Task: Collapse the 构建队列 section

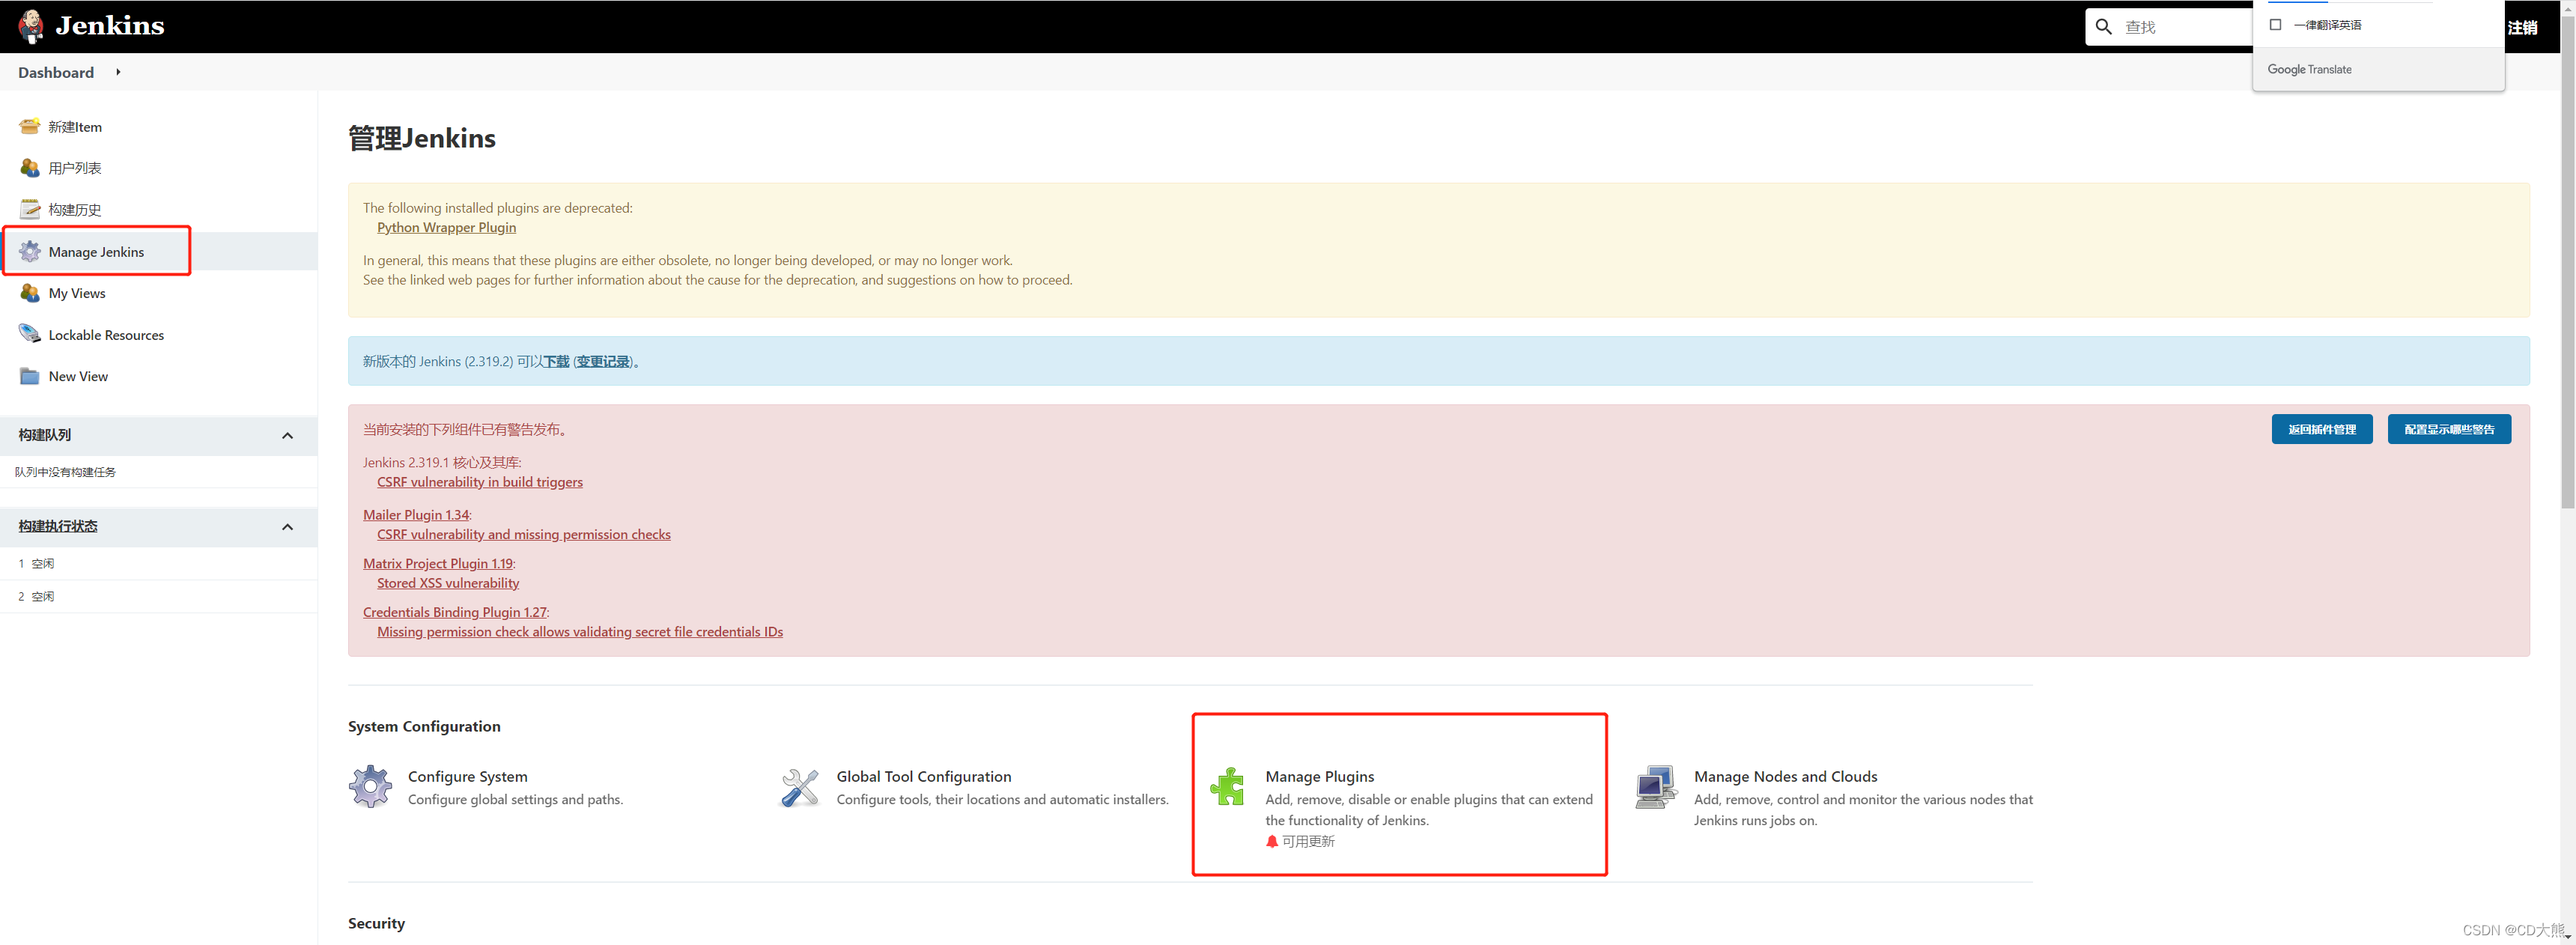Action: click(287, 435)
